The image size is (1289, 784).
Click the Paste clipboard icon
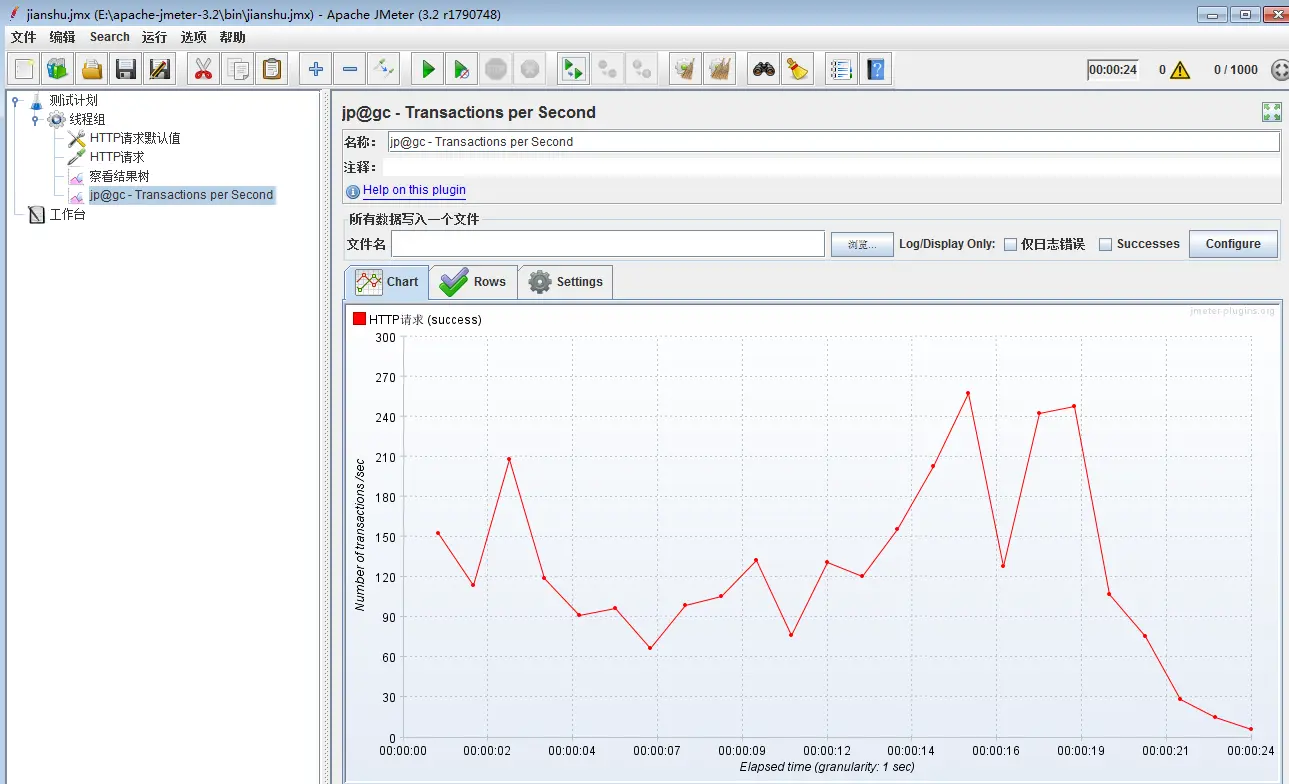pos(271,69)
